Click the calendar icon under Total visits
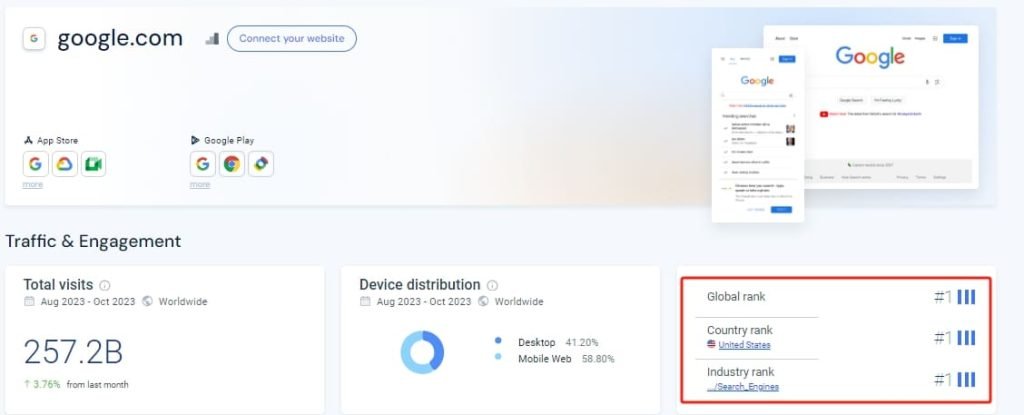This screenshot has width=1024, height=415. [29, 301]
